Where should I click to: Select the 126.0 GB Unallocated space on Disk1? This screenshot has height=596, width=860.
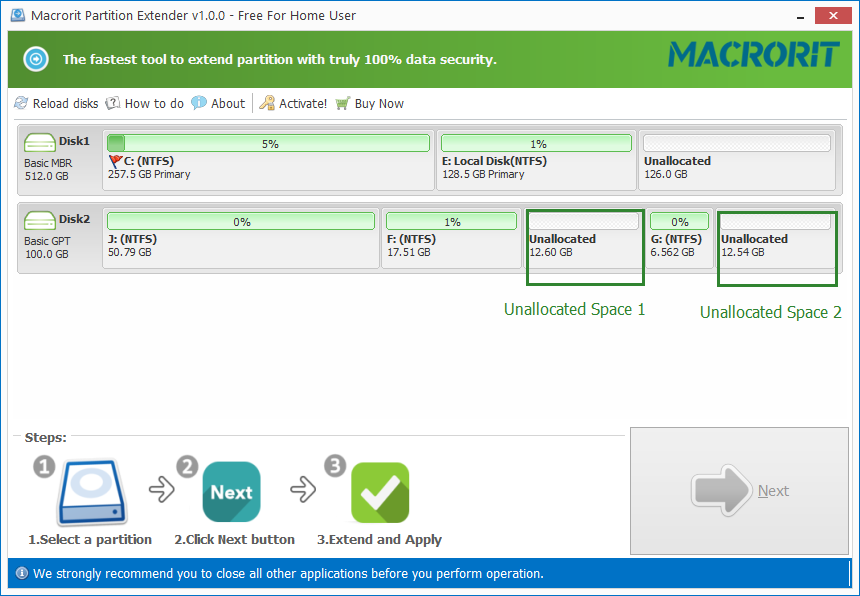pos(737,161)
